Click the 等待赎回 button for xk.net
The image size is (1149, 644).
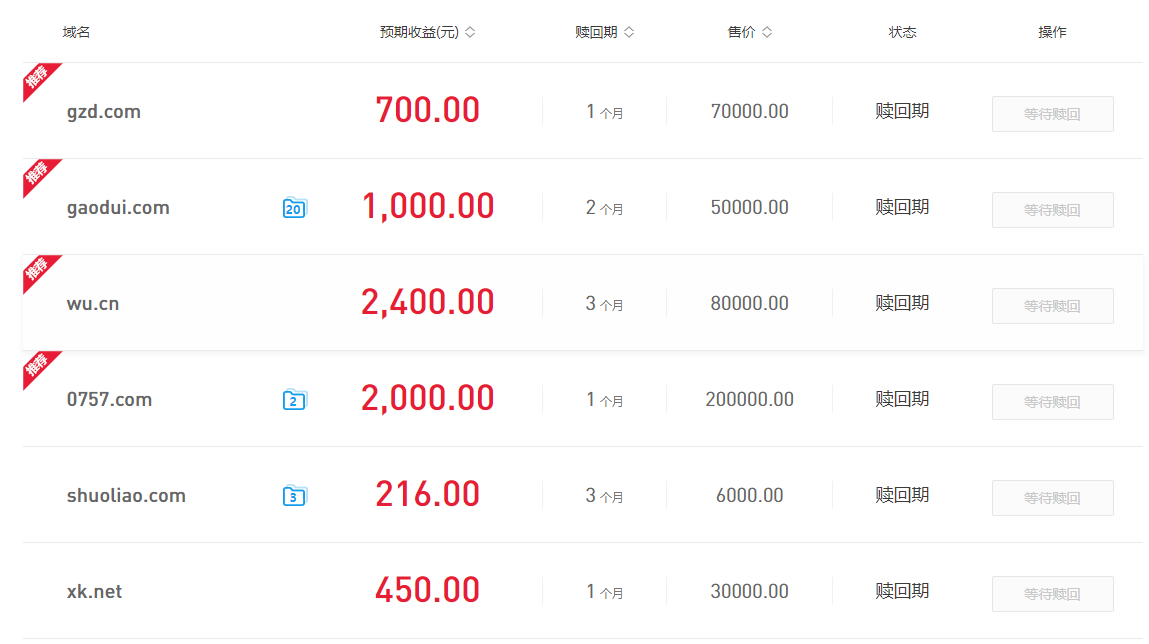(1052, 594)
